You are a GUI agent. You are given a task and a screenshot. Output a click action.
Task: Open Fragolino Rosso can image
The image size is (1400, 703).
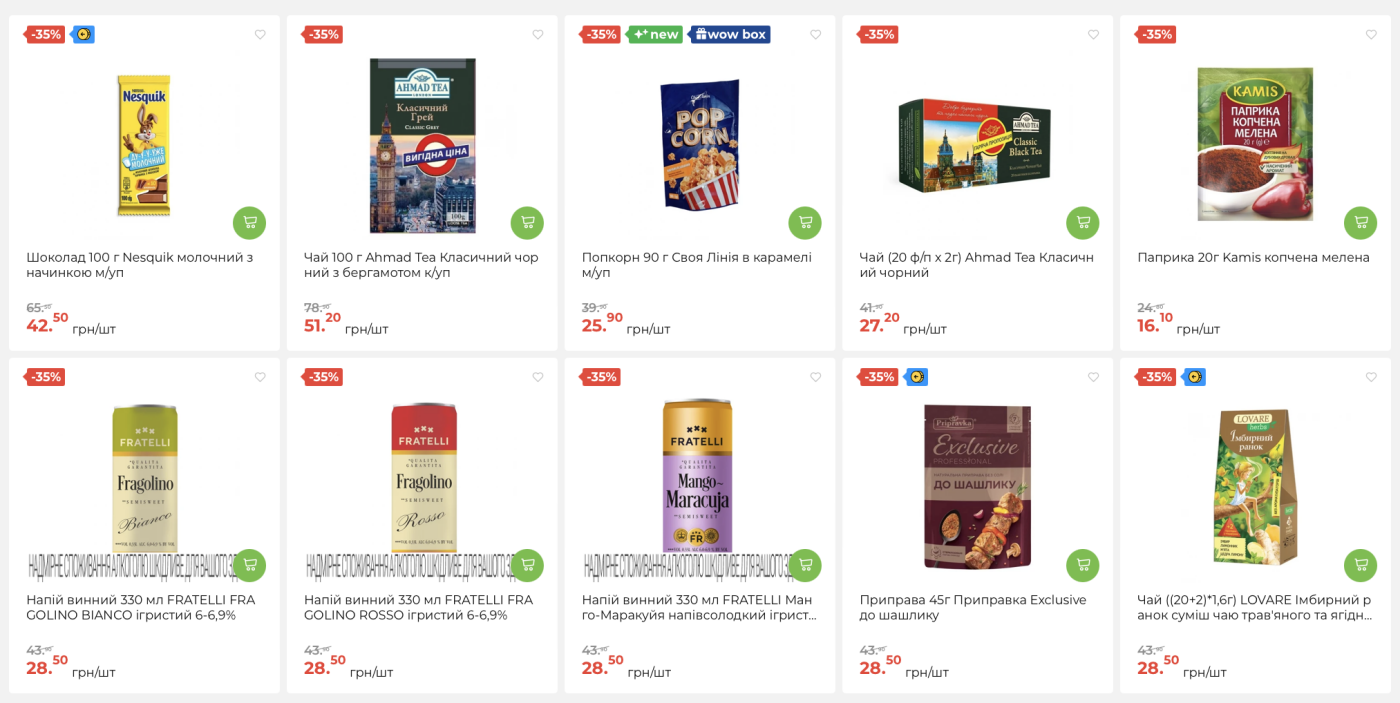(422, 485)
